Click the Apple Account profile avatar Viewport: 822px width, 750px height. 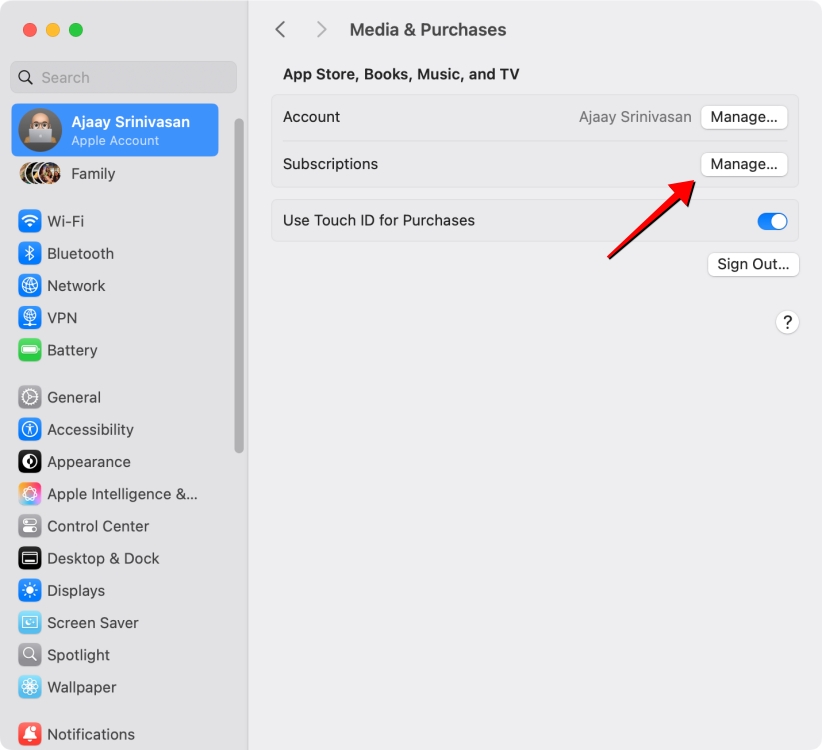click(40, 130)
